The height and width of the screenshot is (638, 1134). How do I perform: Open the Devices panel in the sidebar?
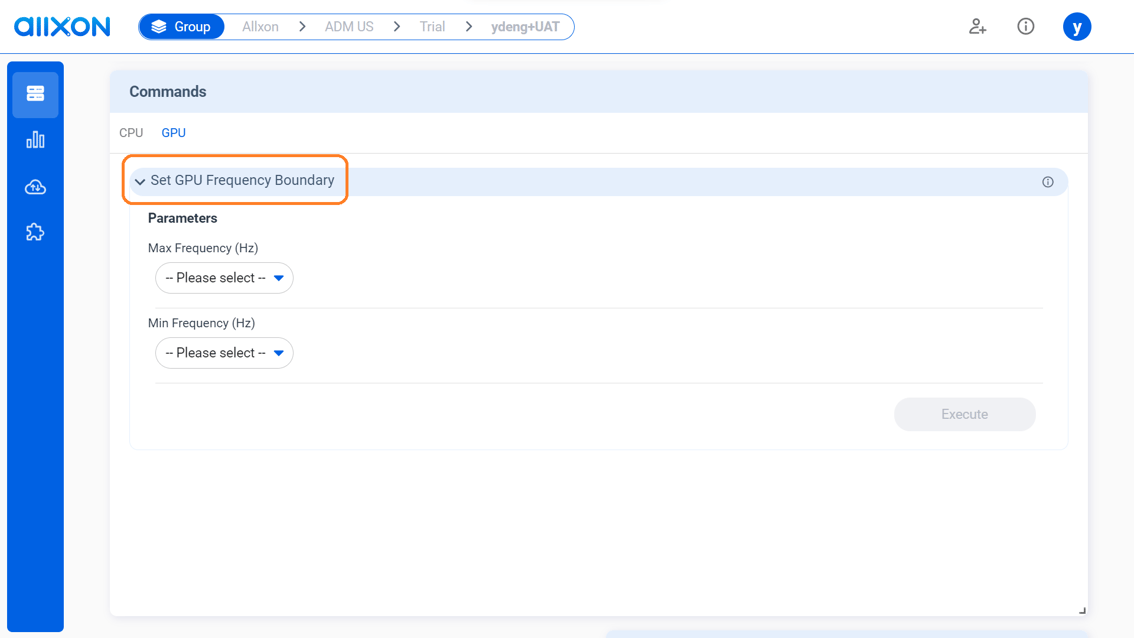pyautogui.click(x=35, y=93)
